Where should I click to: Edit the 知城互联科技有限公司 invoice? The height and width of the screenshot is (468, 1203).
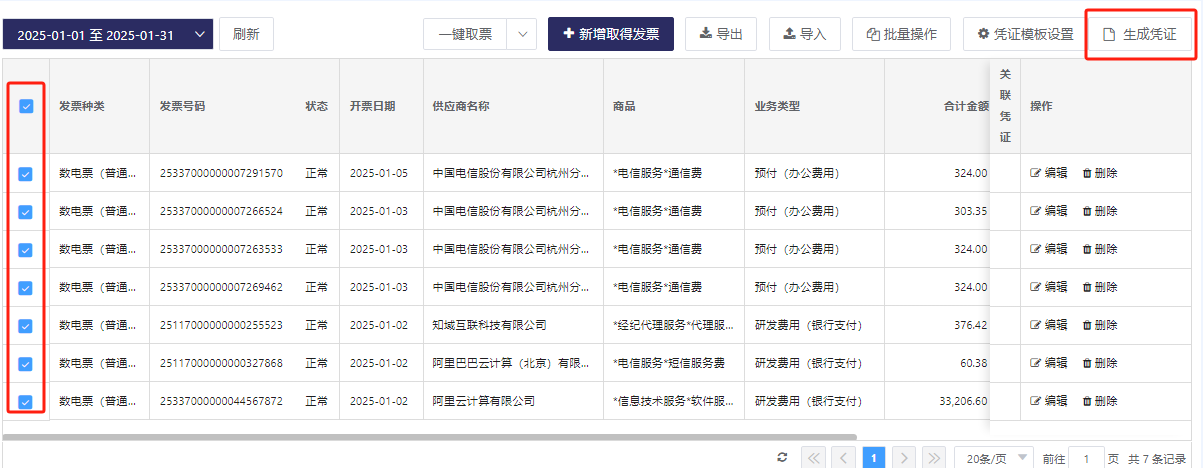[x=1049, y=325]
